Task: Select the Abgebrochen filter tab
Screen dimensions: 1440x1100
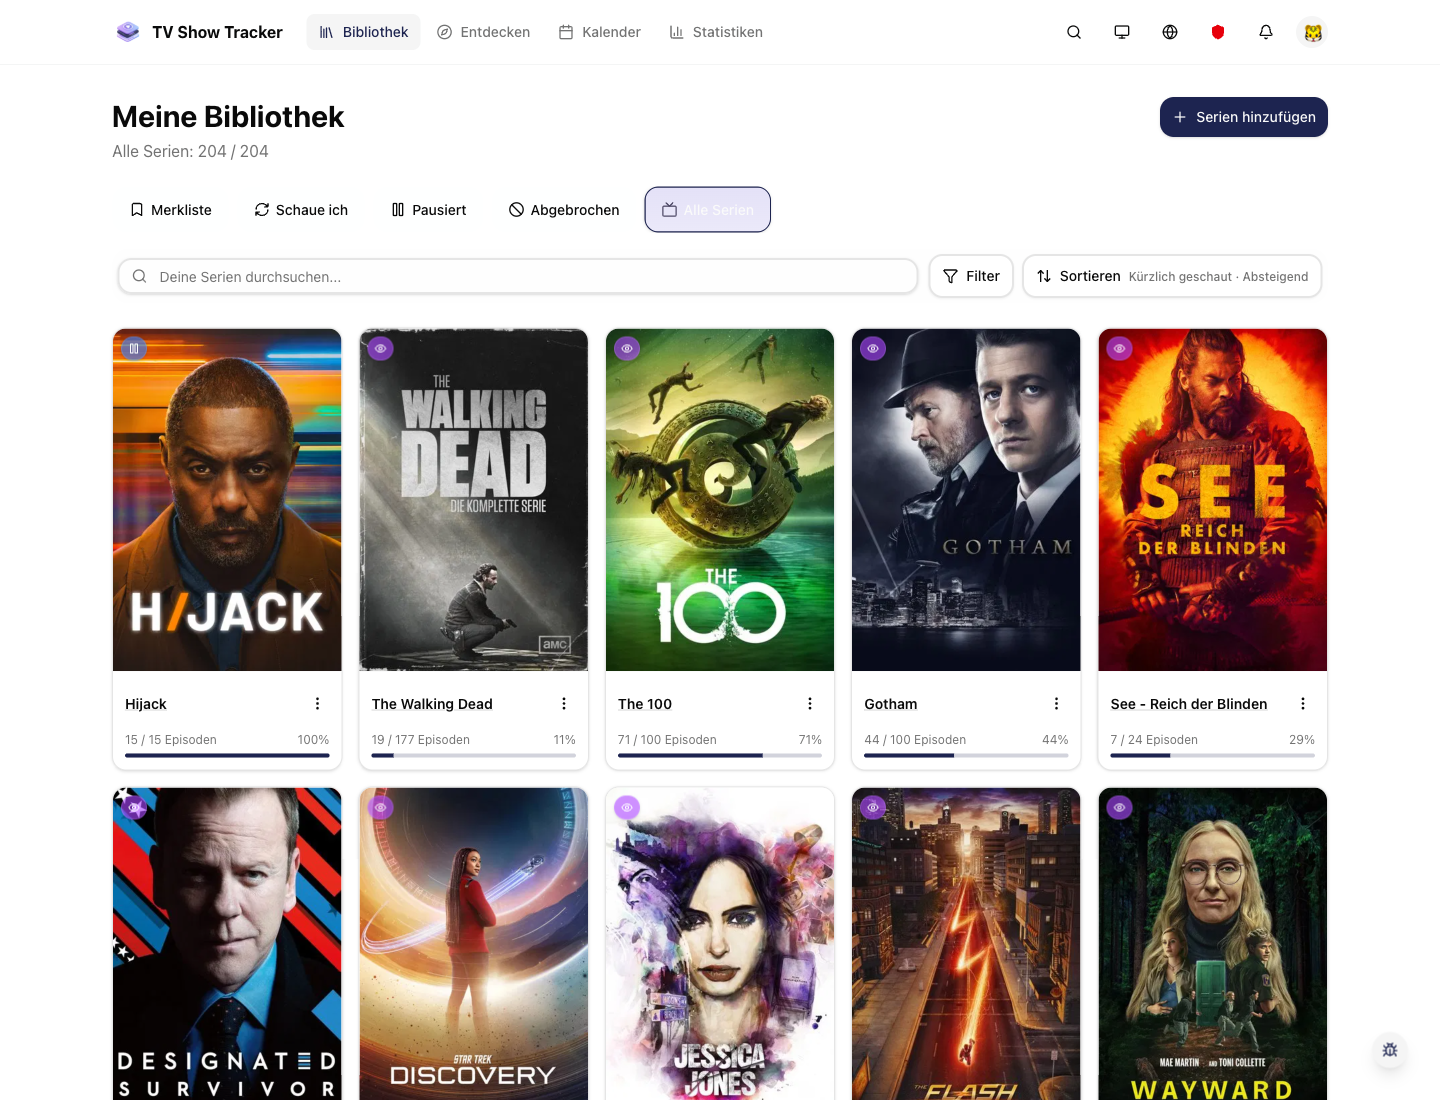Action: (x=563, y=210)
